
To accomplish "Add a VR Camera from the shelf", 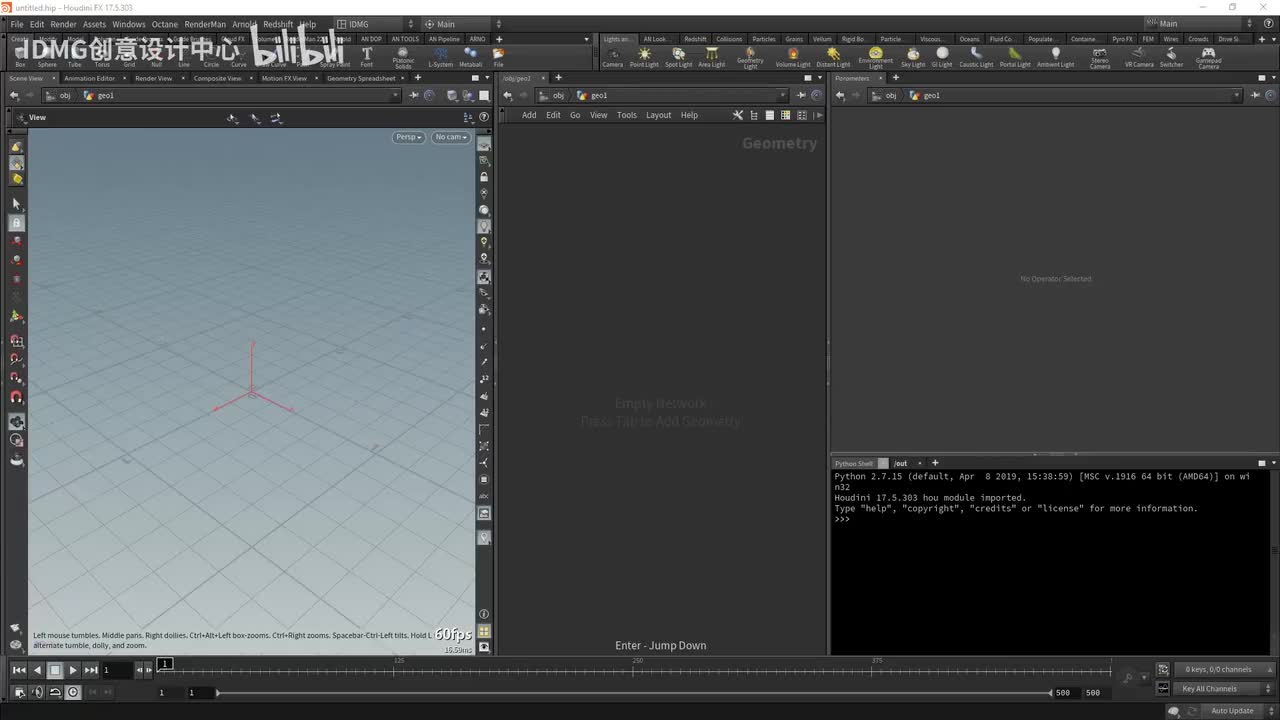I will tap(1139, 57).
